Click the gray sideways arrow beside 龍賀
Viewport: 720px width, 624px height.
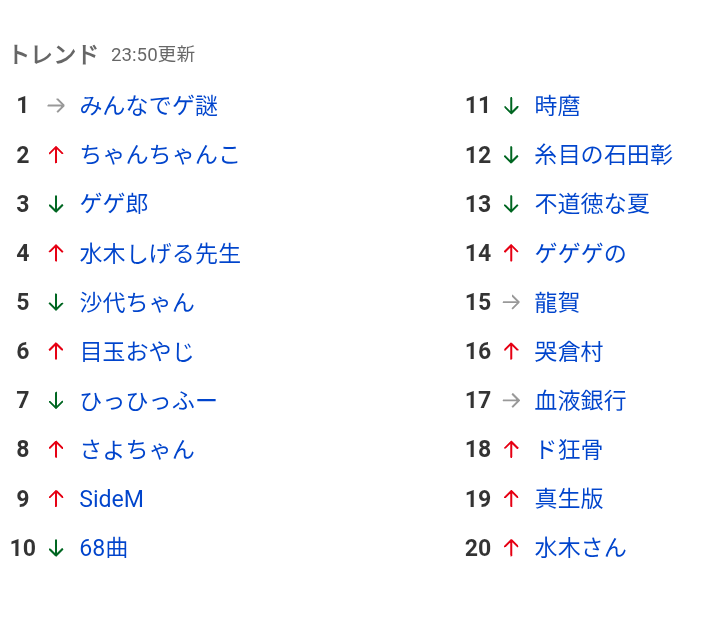[511, 302]
